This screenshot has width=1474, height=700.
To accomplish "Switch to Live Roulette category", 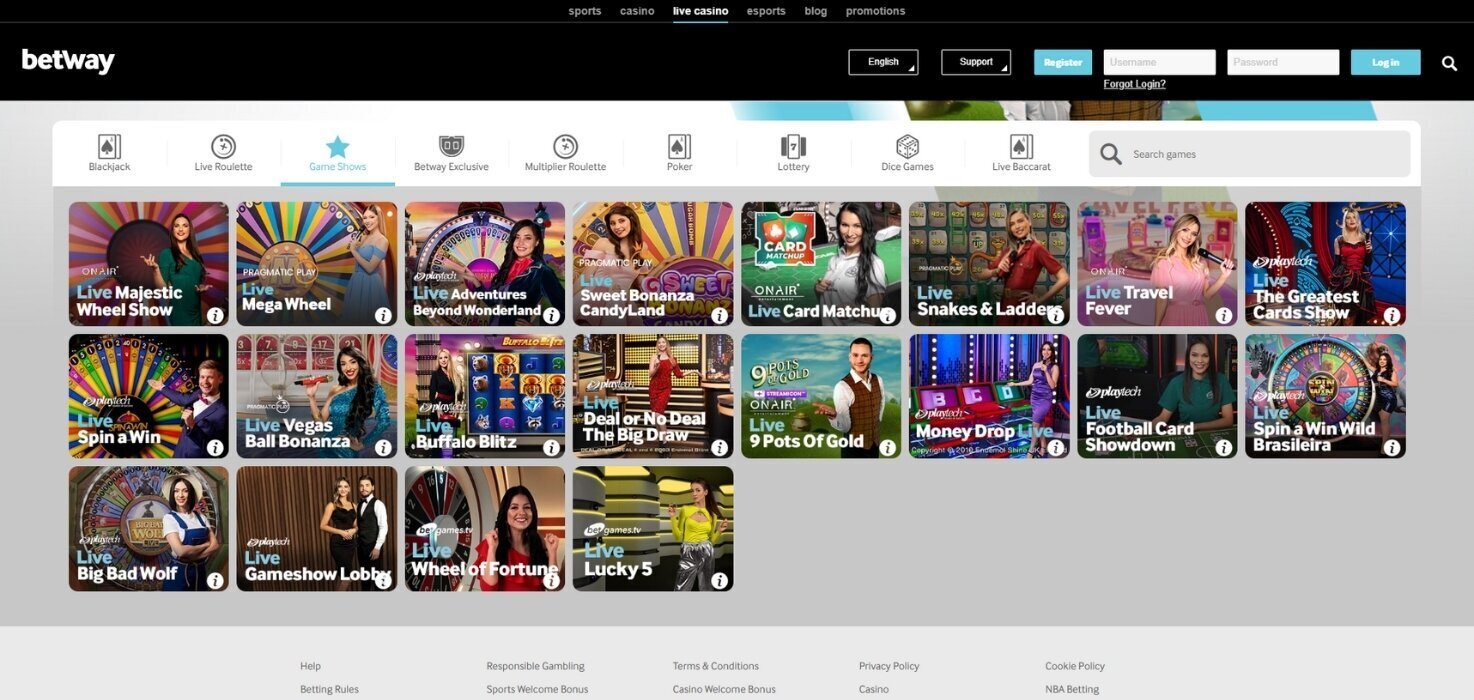I will [x=223, y=153].
